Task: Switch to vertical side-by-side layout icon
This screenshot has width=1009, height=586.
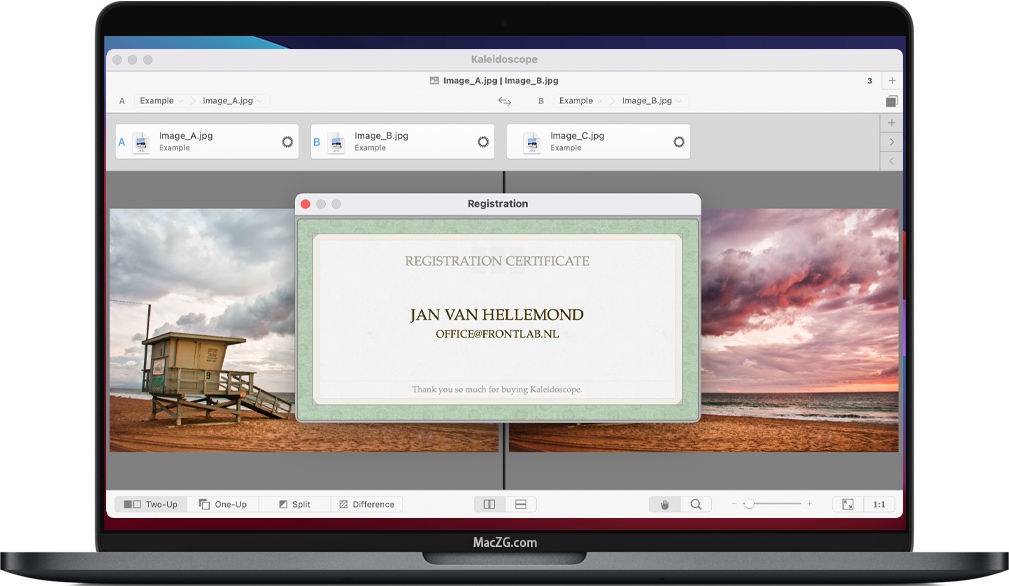Action: [490, 504]
